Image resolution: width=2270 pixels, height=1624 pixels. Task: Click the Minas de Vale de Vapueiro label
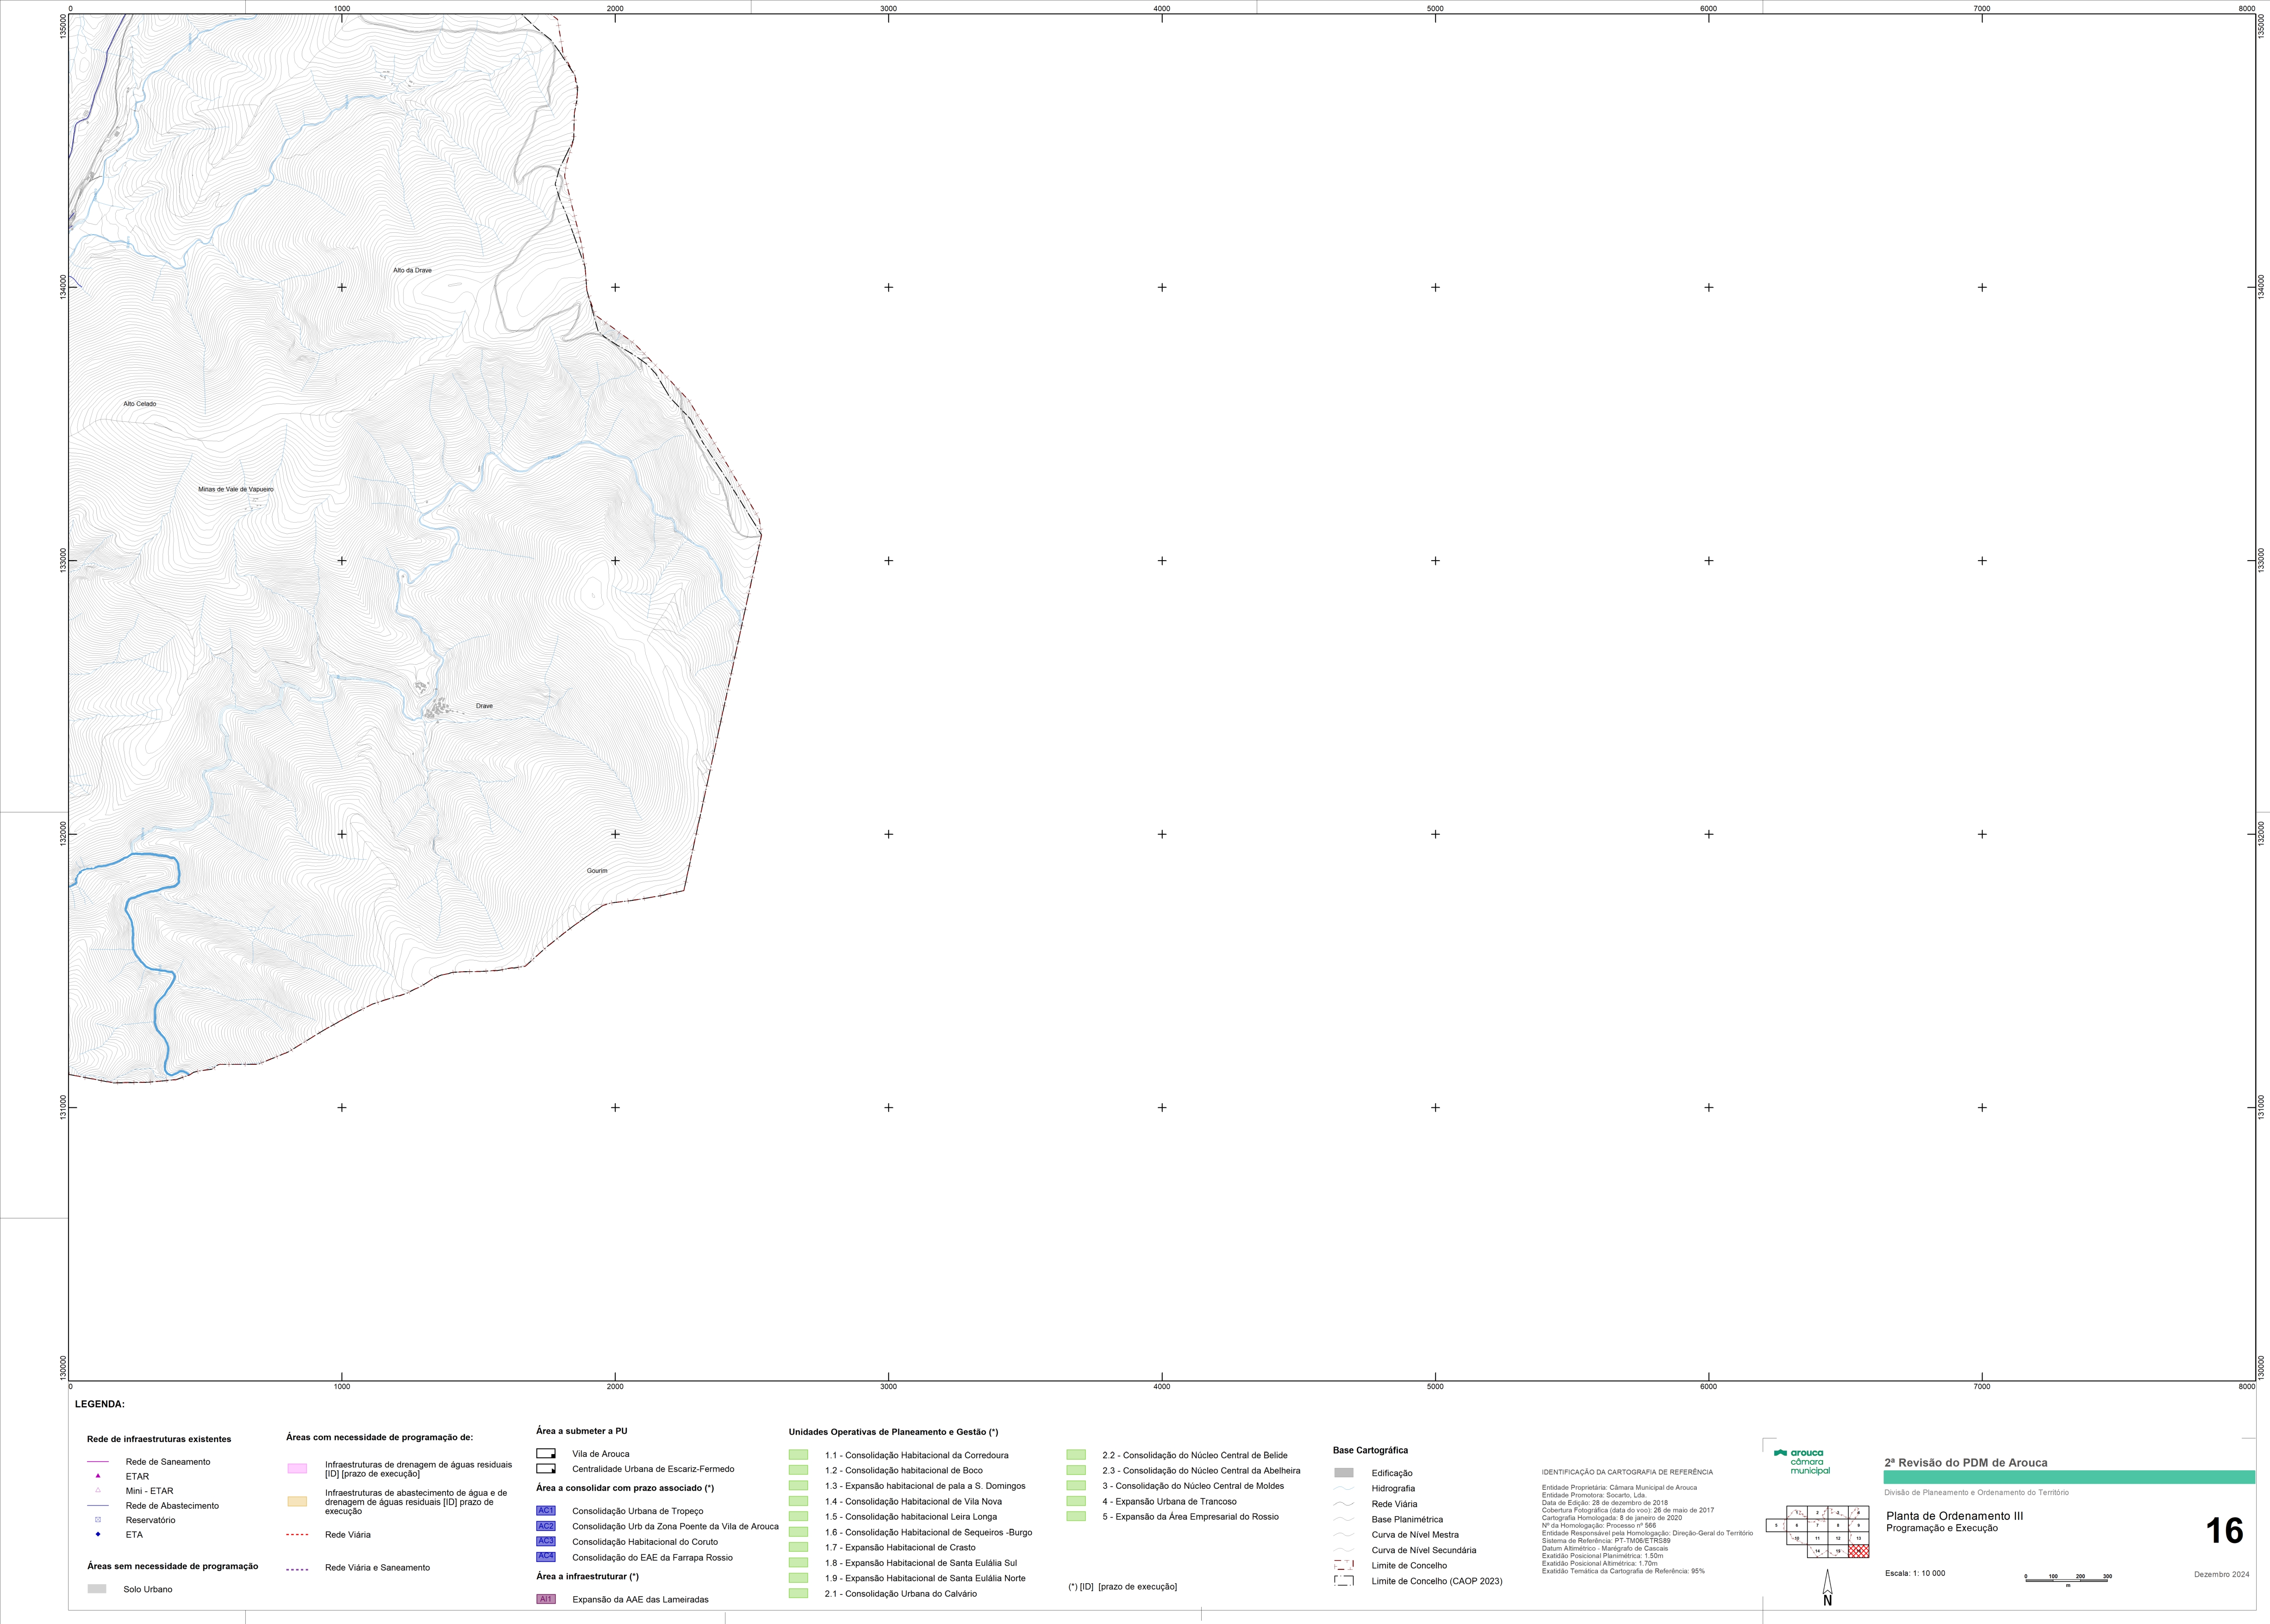click(x=236, y=490)
